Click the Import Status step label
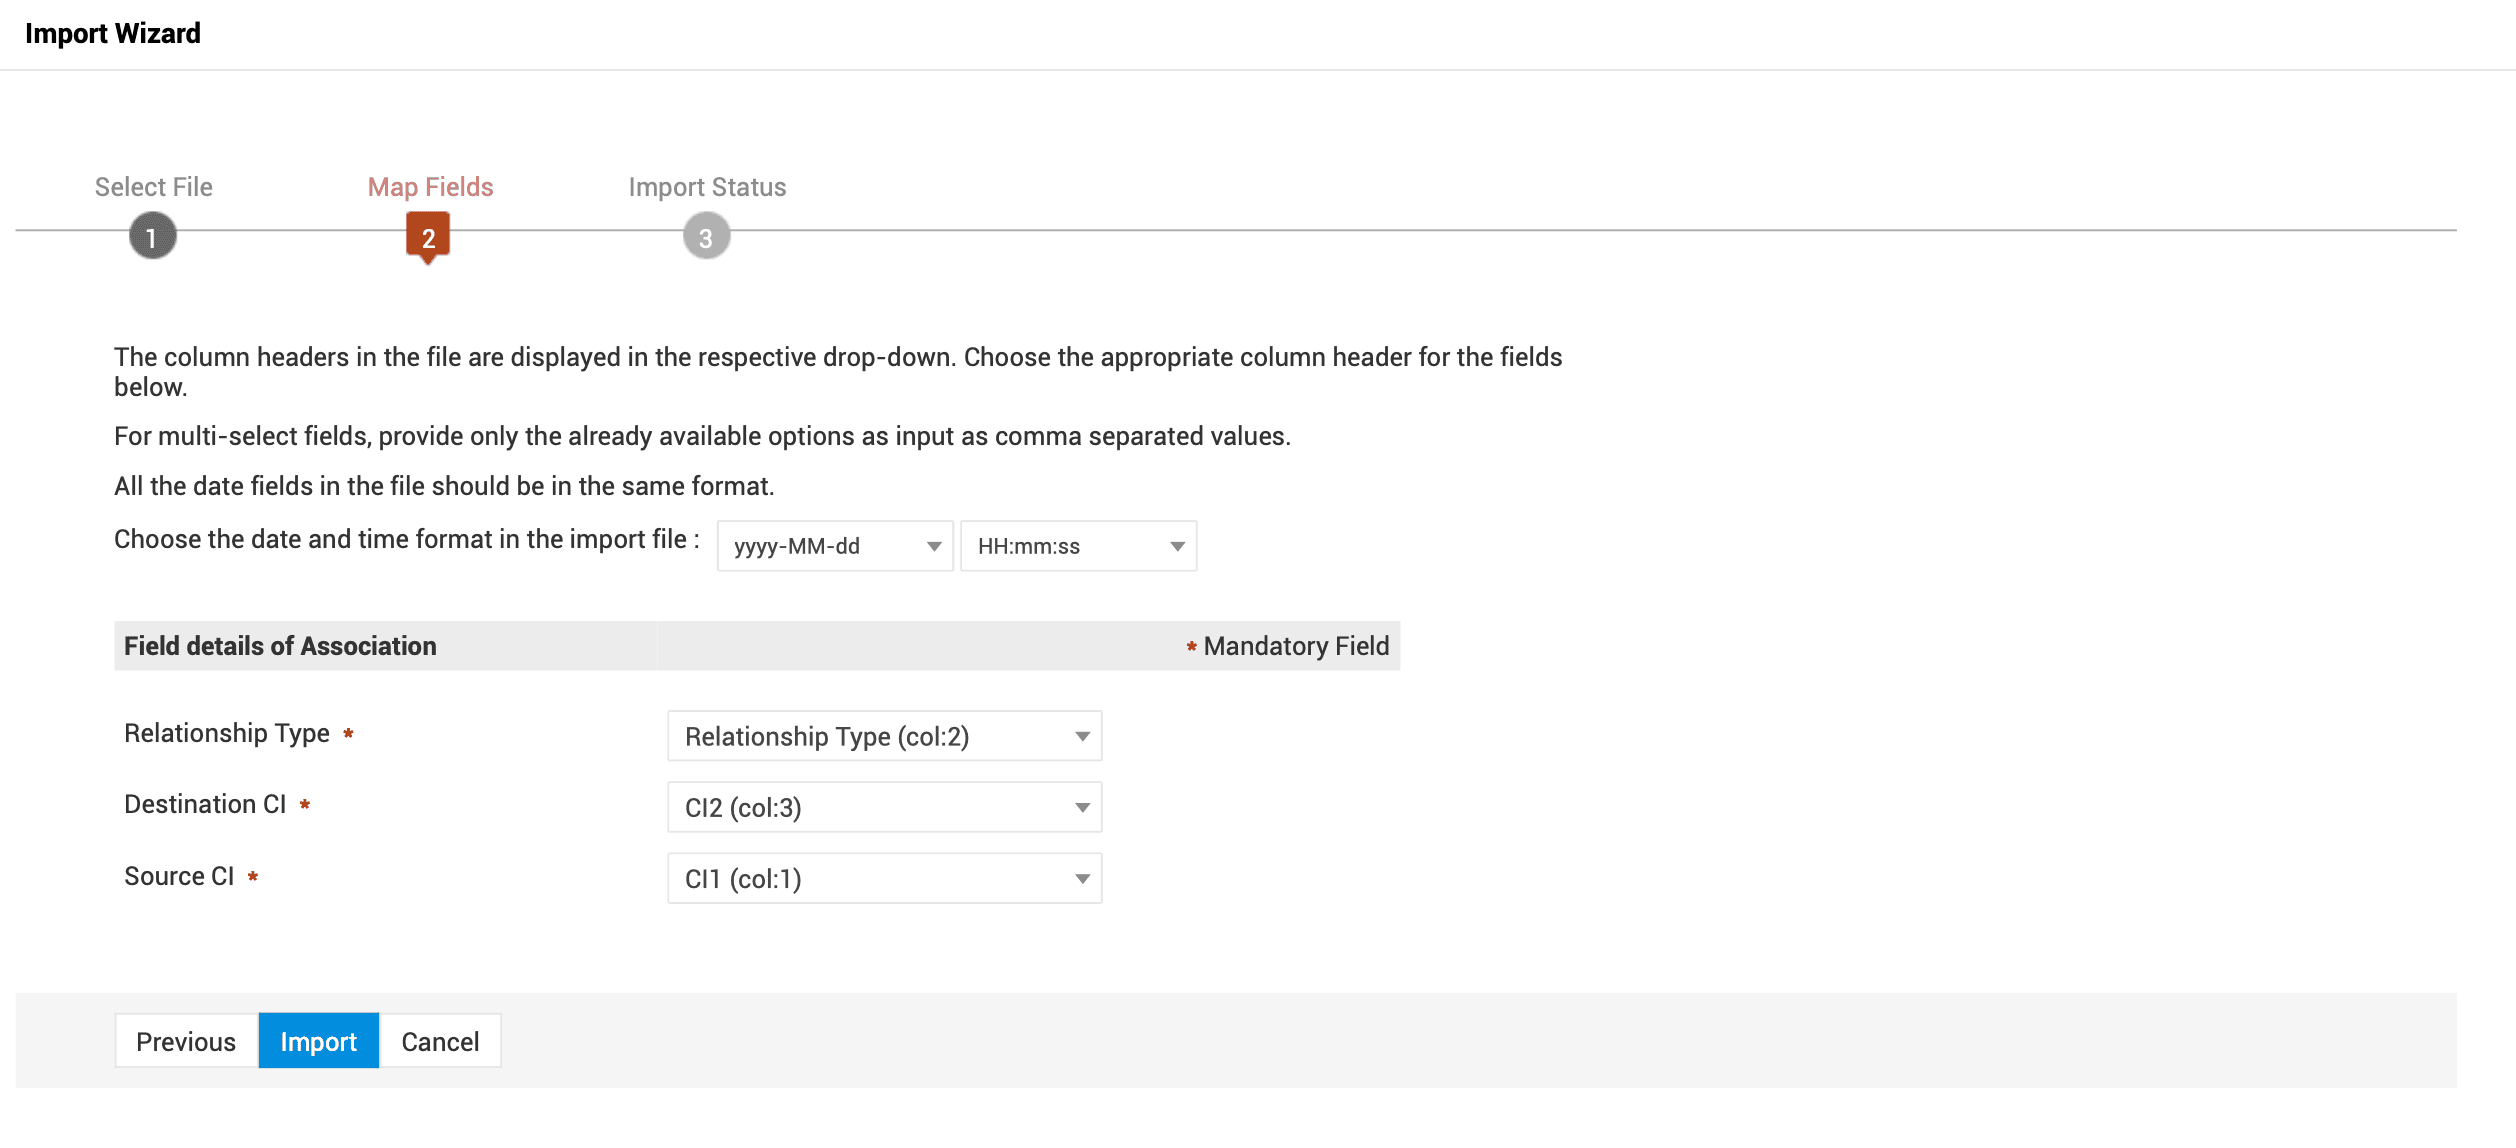Screen dimensions: 2516x1148 707,187
